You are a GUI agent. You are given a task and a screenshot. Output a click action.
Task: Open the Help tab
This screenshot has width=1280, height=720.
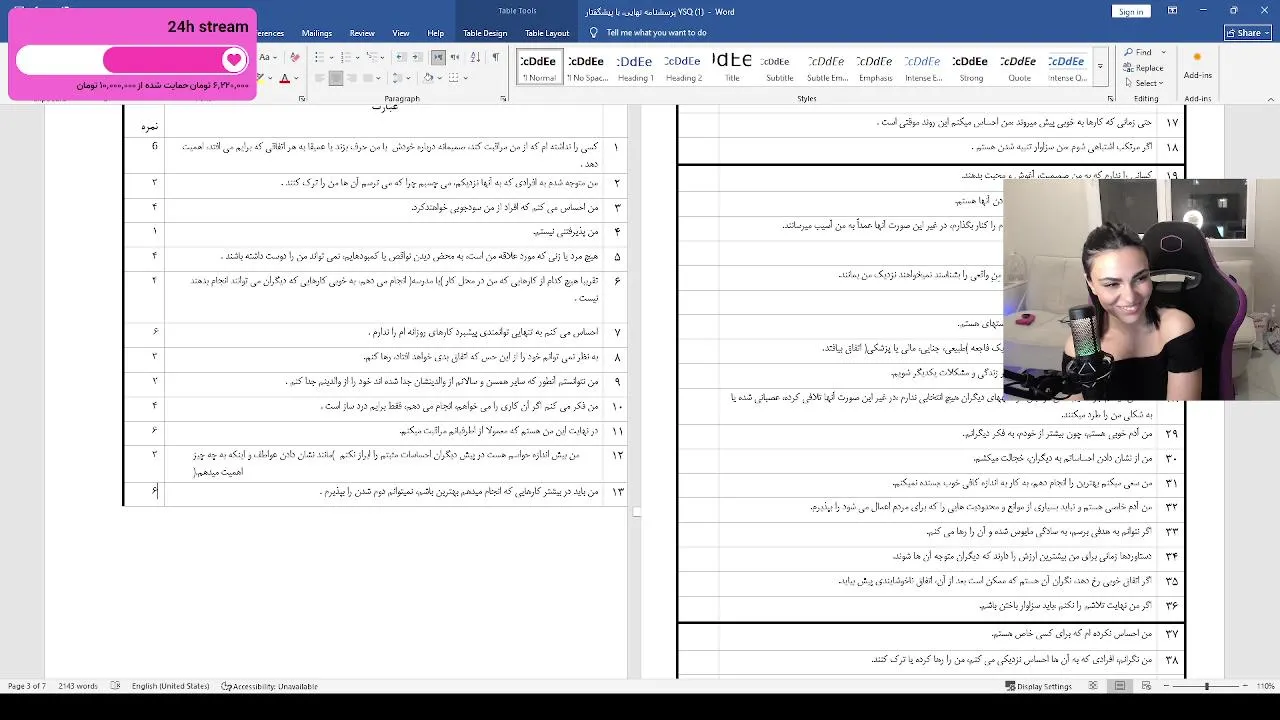(436, 33)
